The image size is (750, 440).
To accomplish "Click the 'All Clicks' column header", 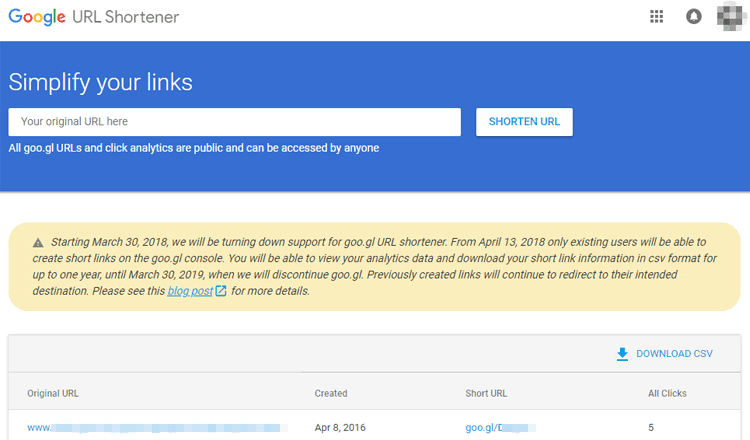I will pos(667,394).
